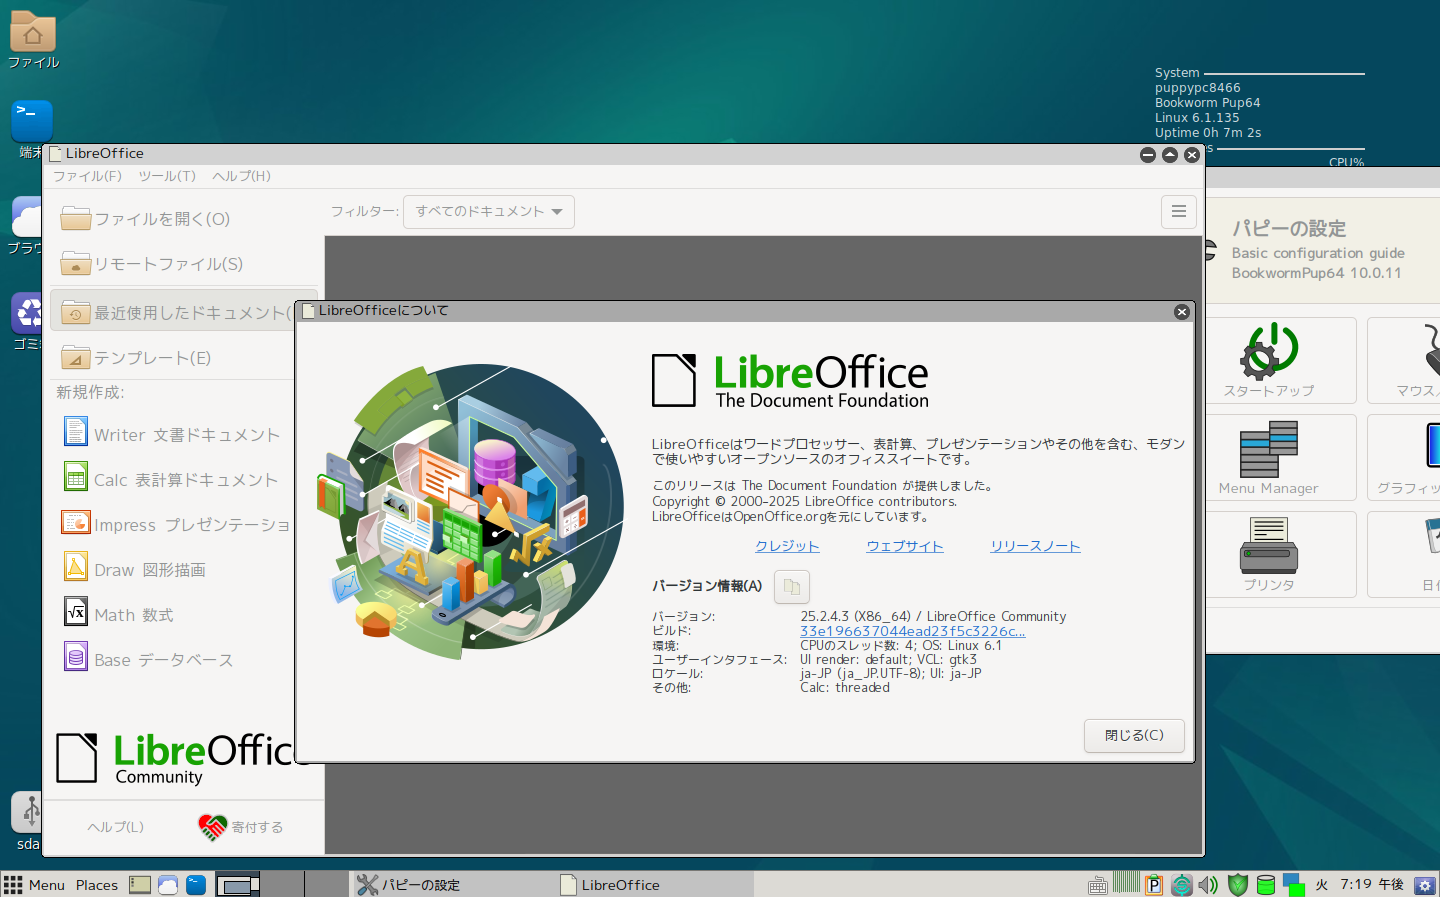Click the keyboard tray icon
This screenshot has width=1440, height=897.
(x=1098, y=885)
